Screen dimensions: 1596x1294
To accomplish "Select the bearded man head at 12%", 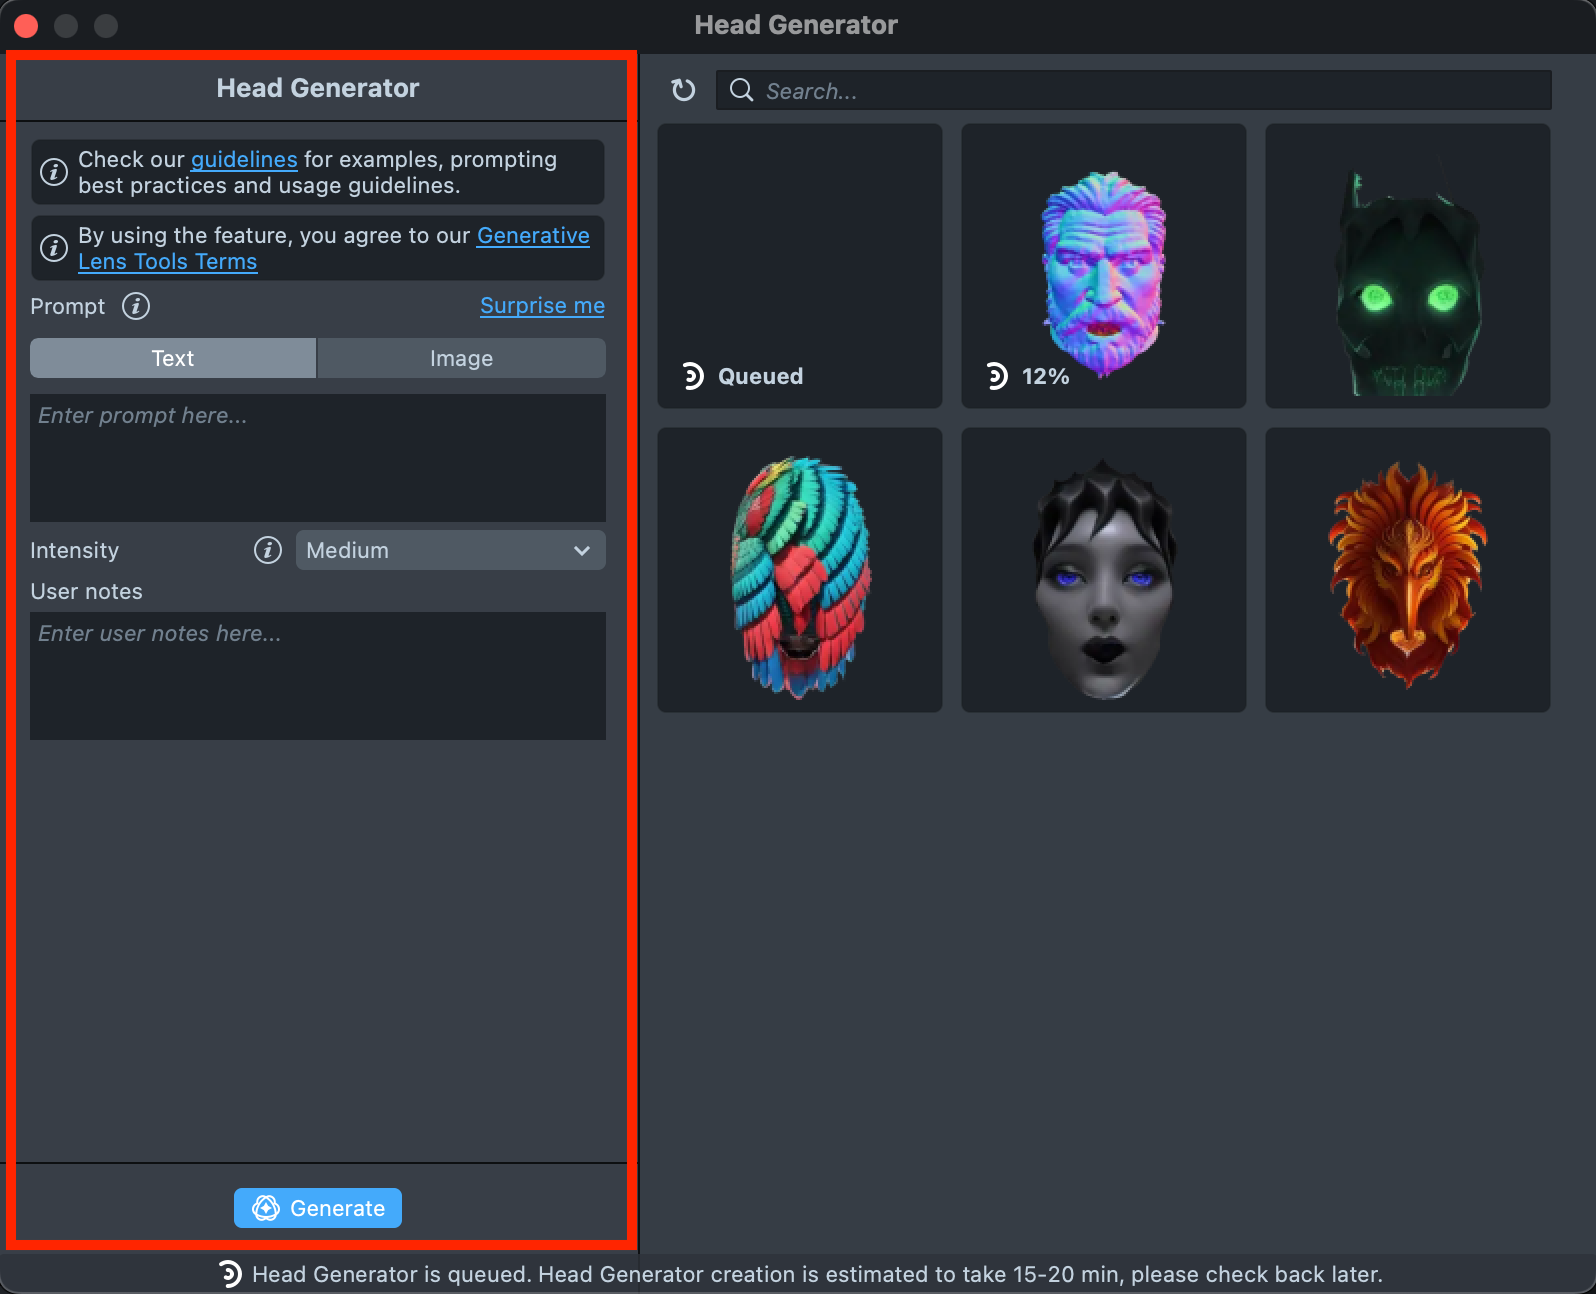I will [x=1104, y=266].
